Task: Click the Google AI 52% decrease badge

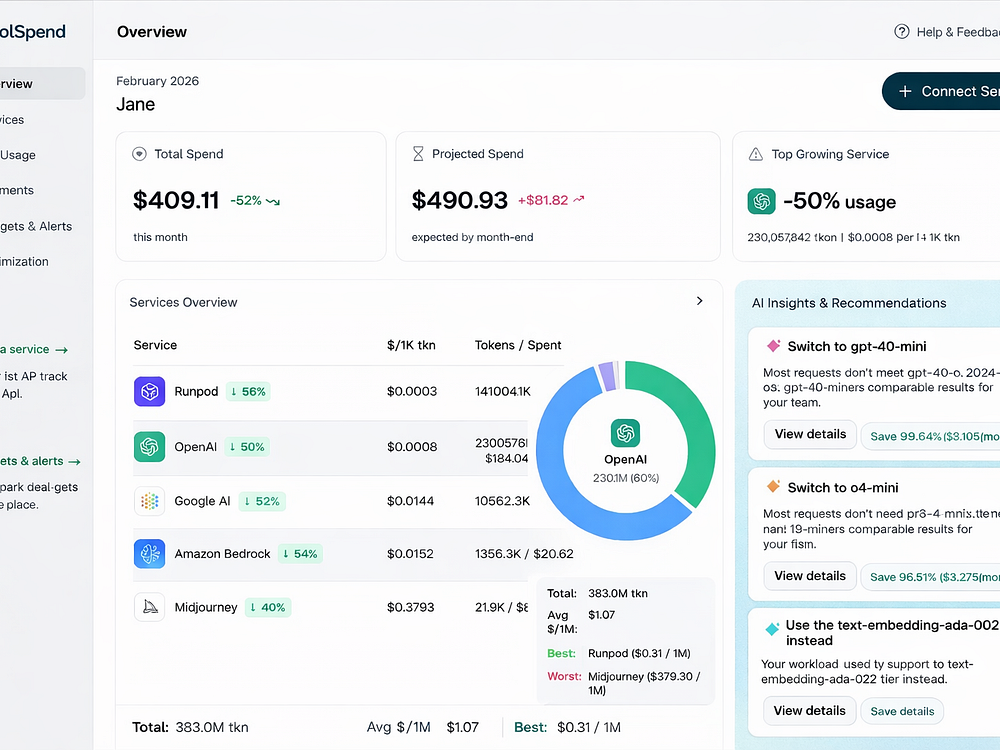Action: [x=262, y=501]
